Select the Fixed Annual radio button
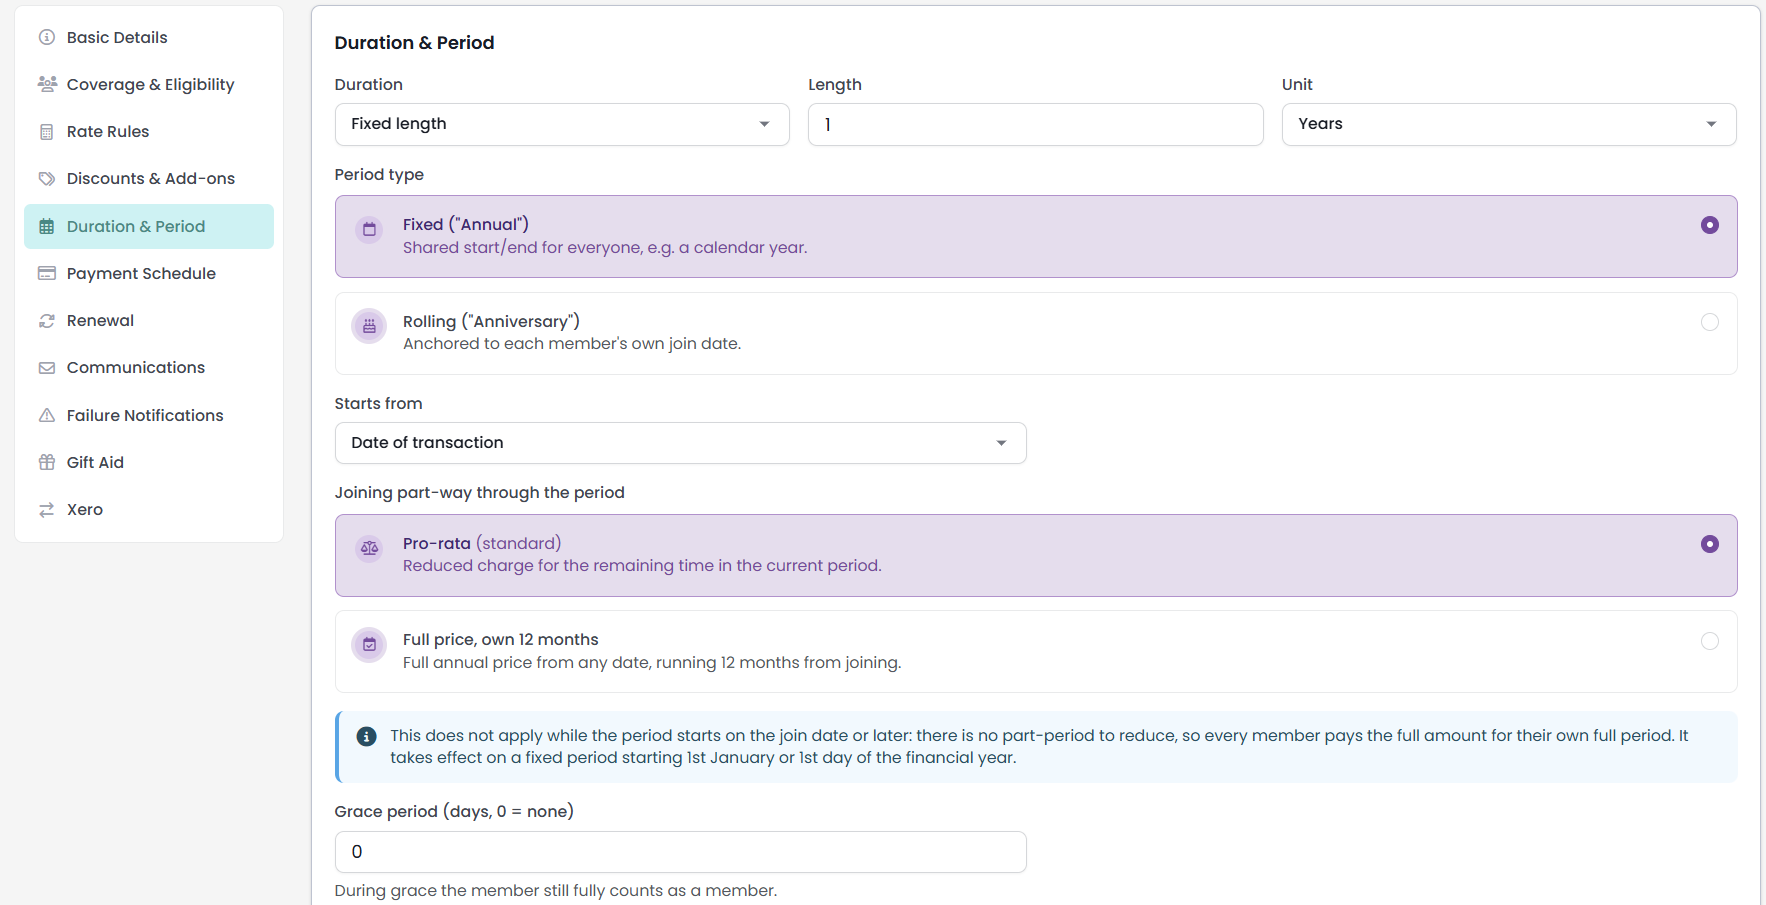 pyautogui.click(x=1710, y=225)
